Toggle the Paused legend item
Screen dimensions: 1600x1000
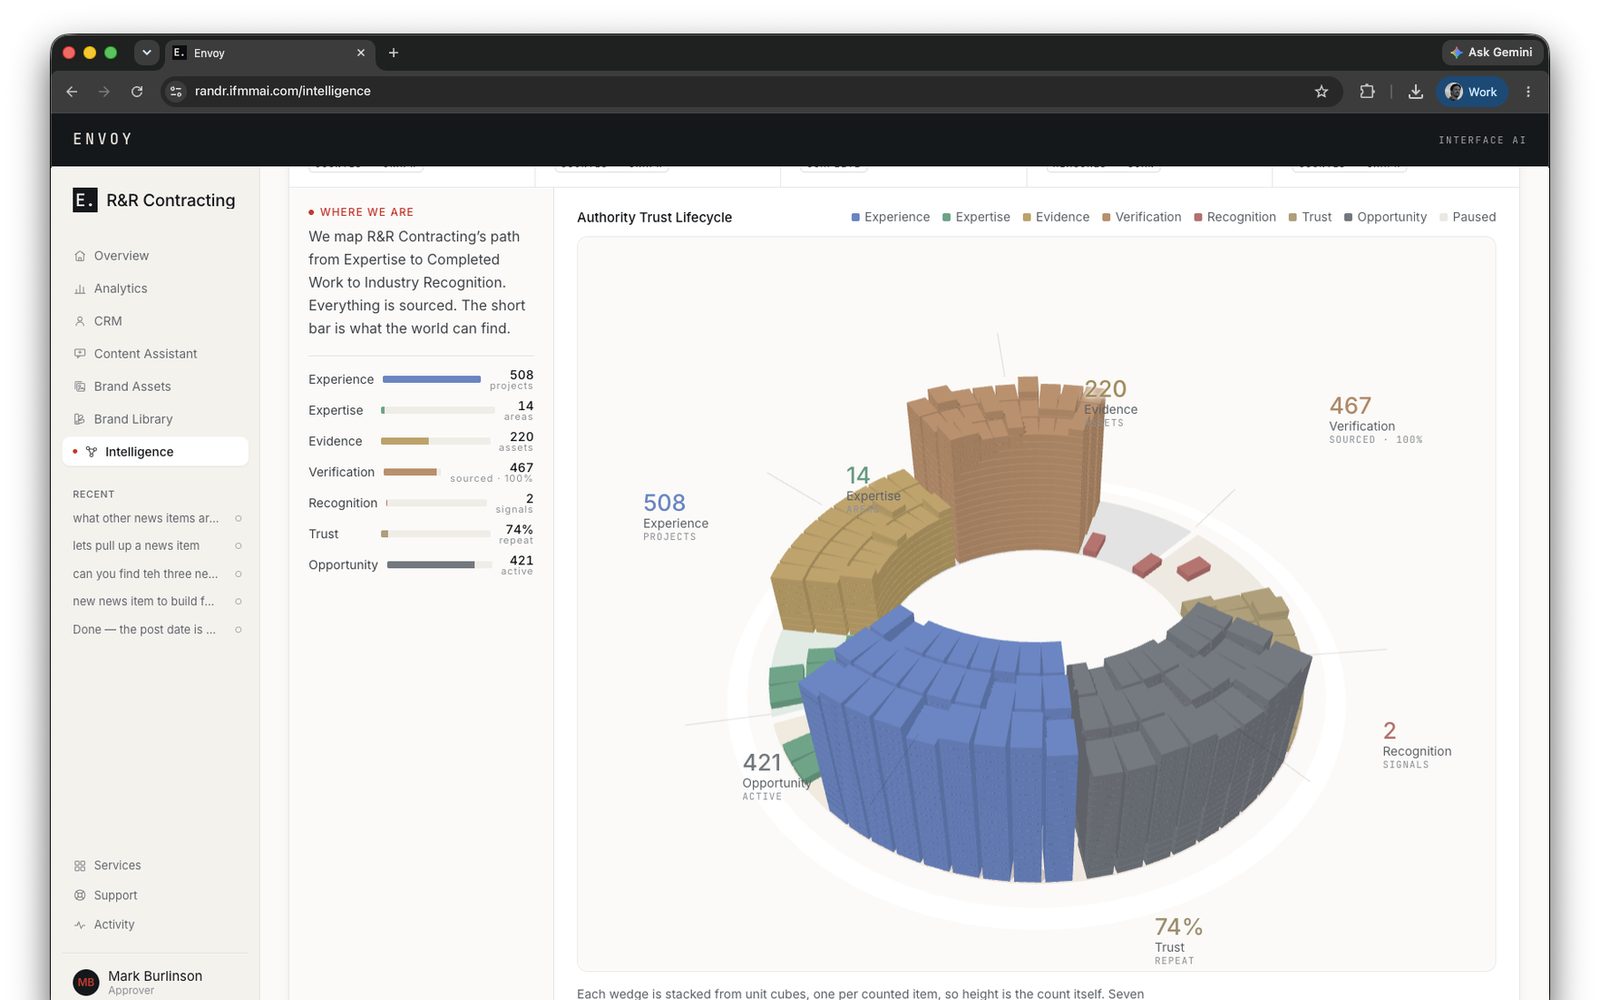[x=1467, y=217]
